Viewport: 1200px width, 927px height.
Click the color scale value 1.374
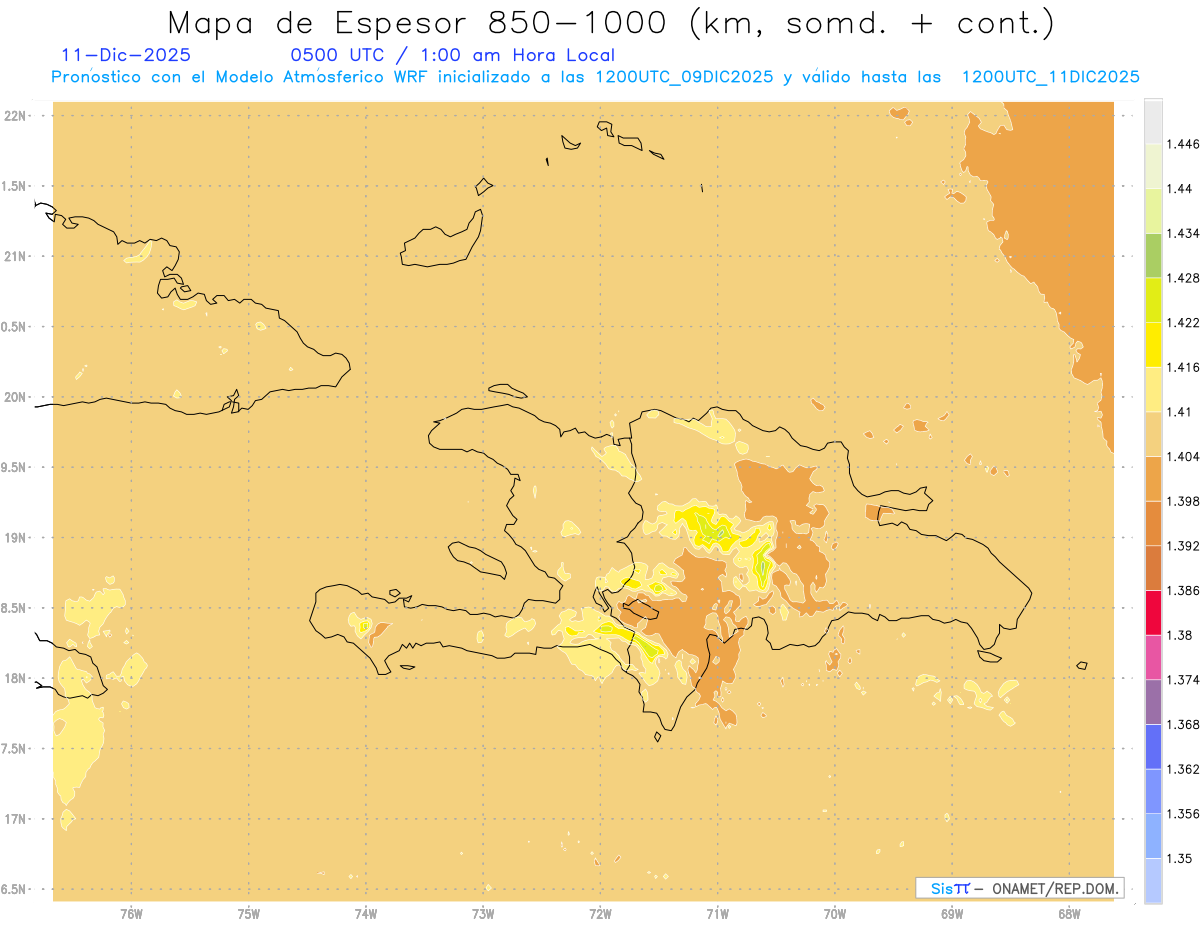click(1185, 680)
